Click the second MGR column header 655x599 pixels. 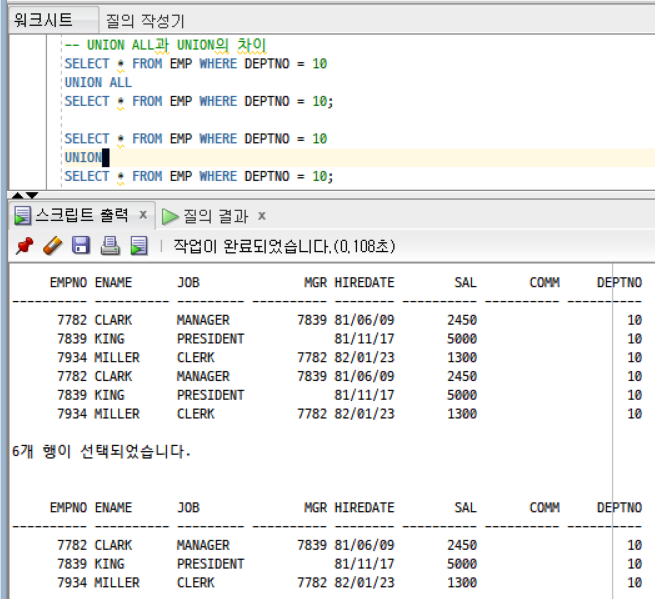coord(315,508)
